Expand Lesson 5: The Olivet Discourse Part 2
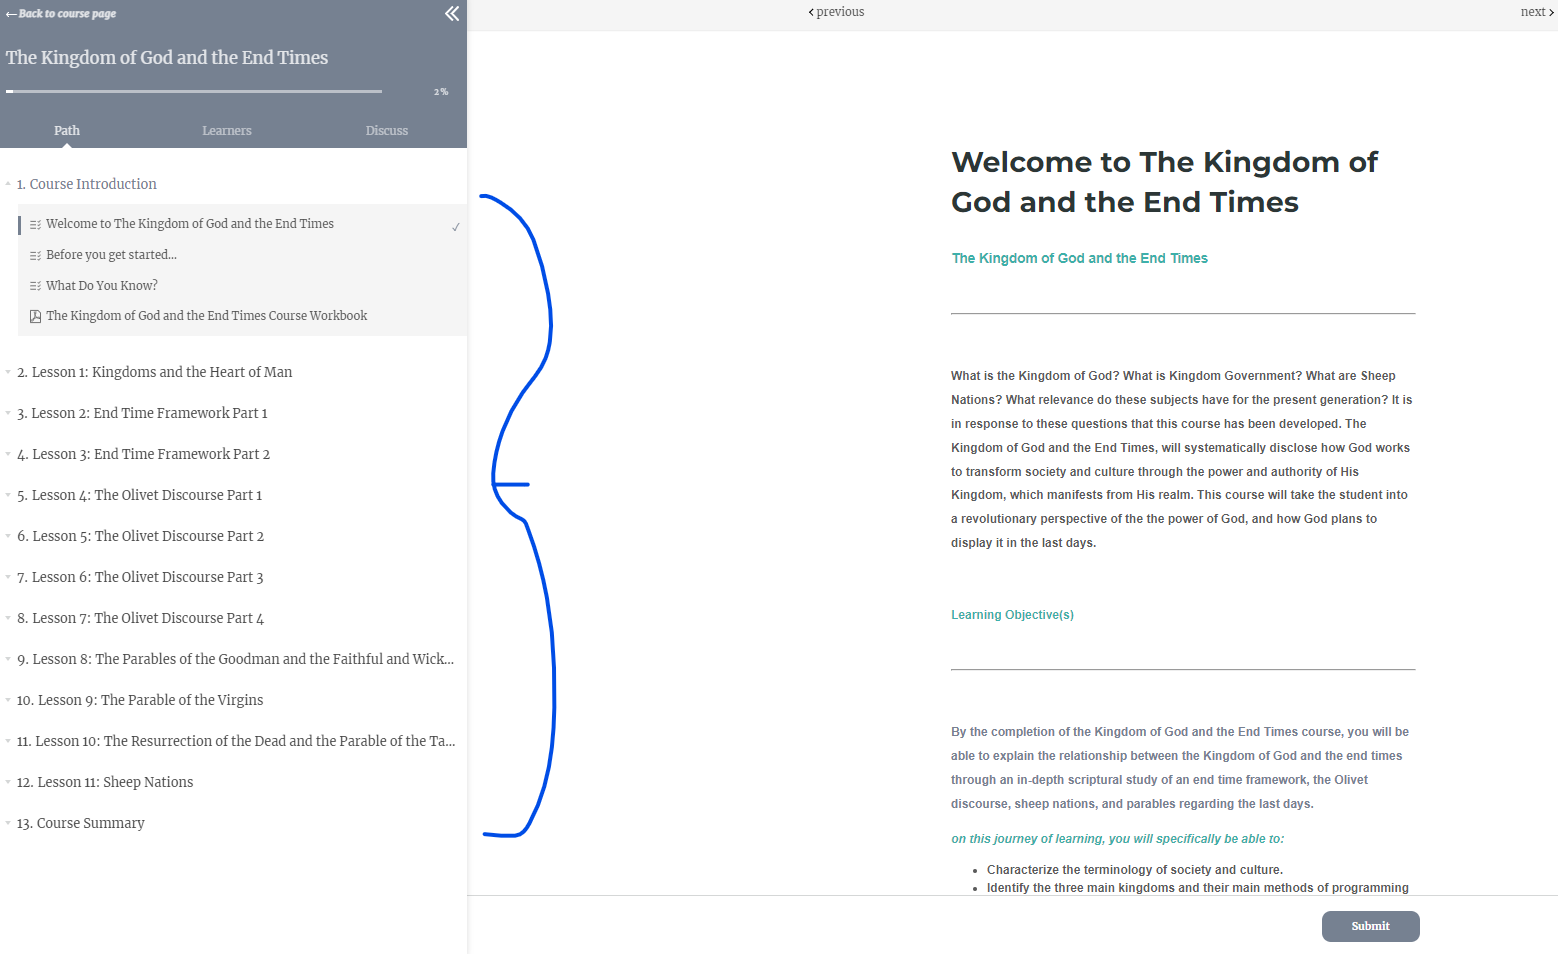 [x=8, y=536]
